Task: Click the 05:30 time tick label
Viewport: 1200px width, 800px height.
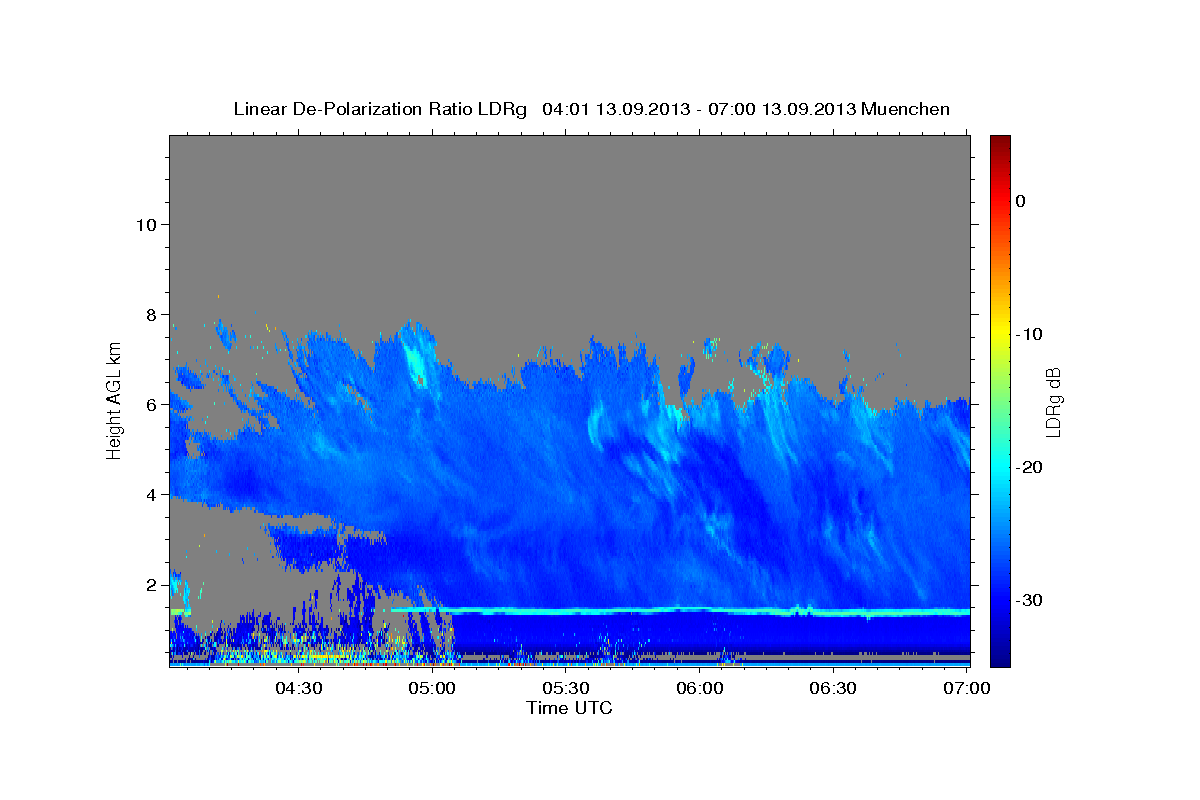Action: pyautogui.click(x=566, y=688)
